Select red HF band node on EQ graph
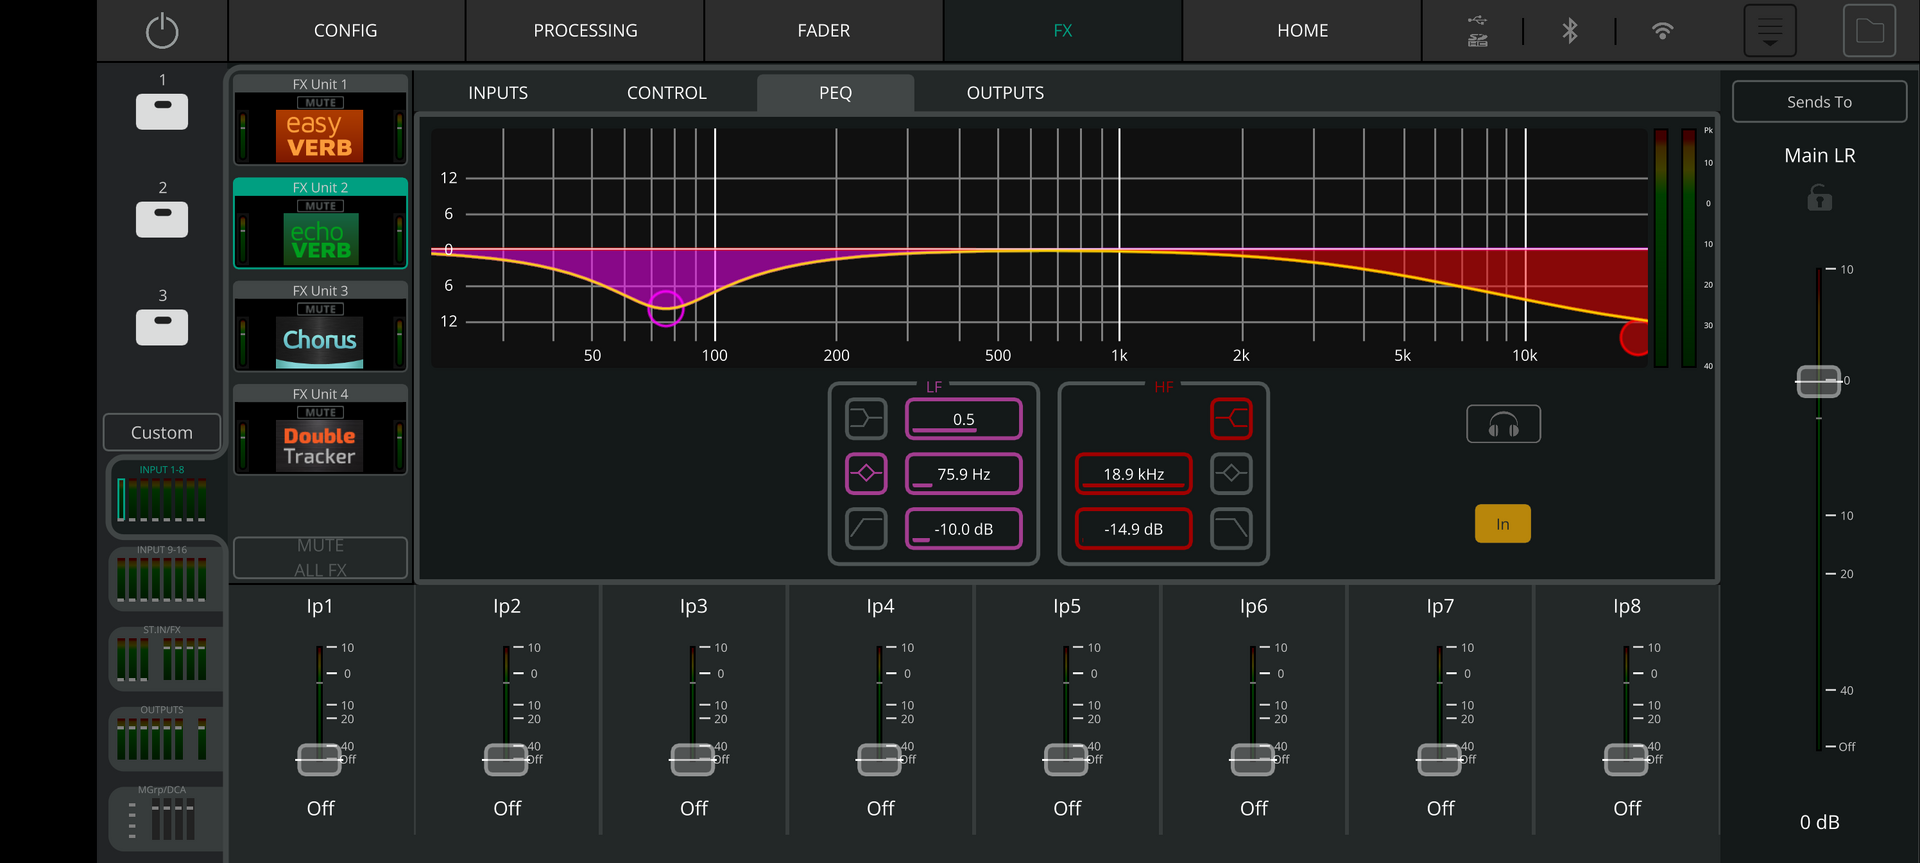This screenshot has height=863, width=1920. click(x=1636, y=337)
